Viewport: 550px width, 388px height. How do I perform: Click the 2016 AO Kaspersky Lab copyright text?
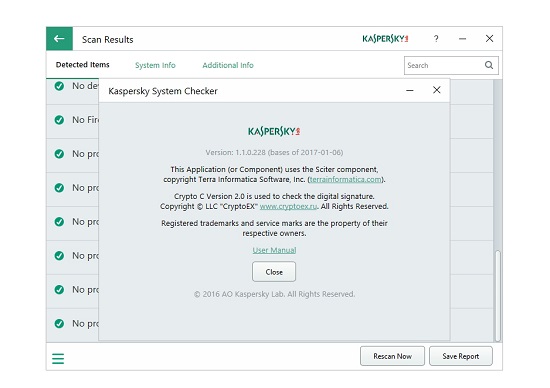click(274, 294)
